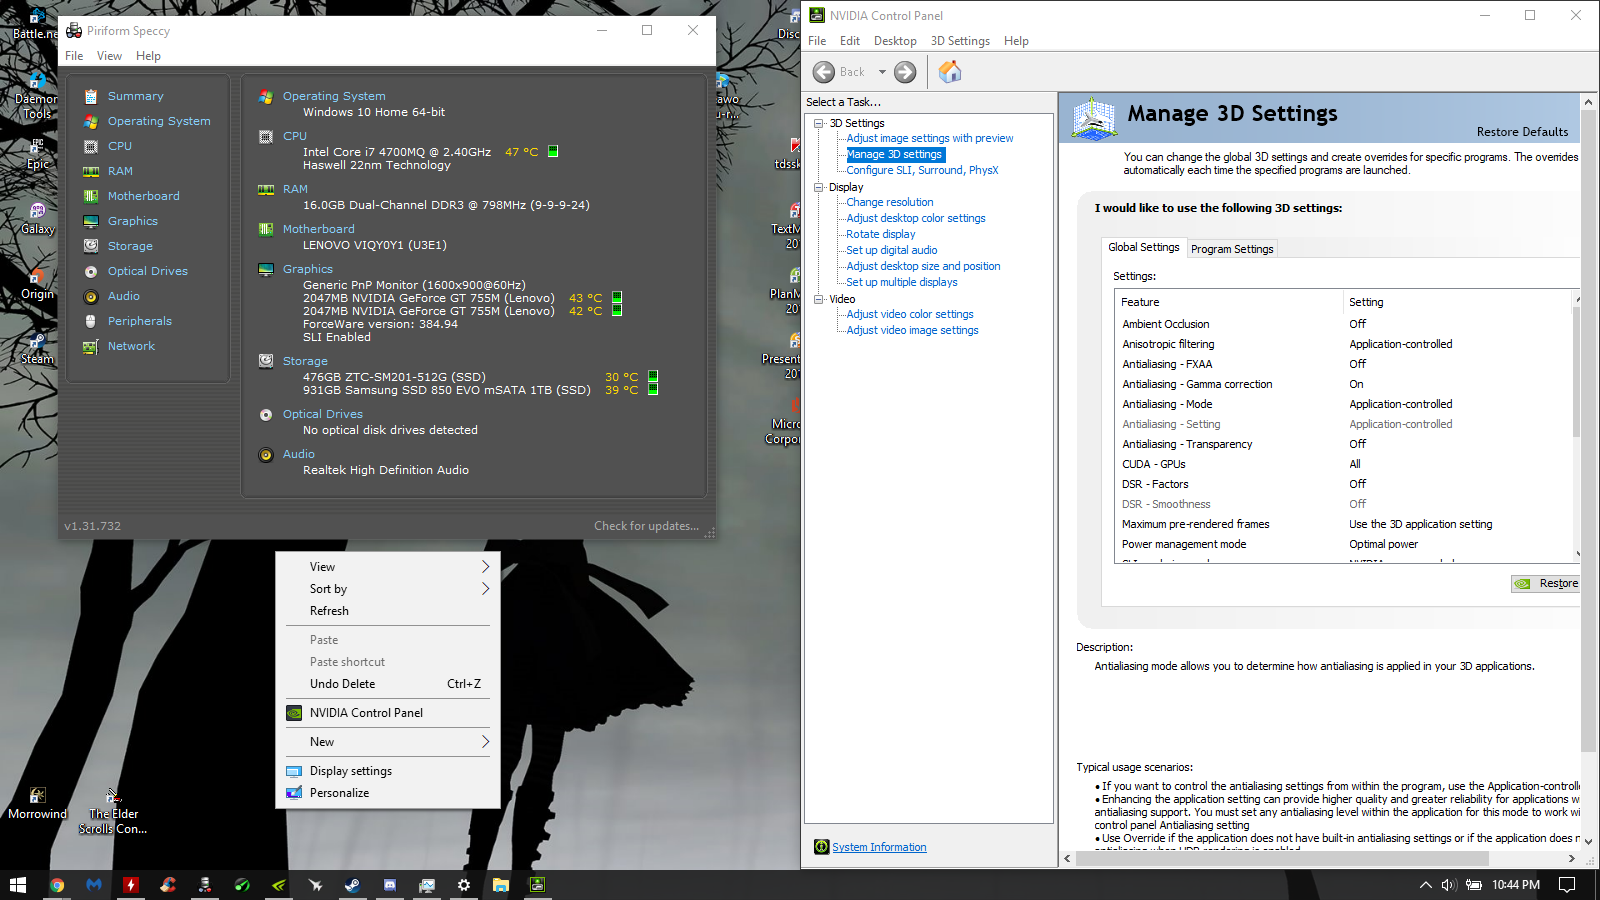Open Speccy View menu

coord(110,56)
